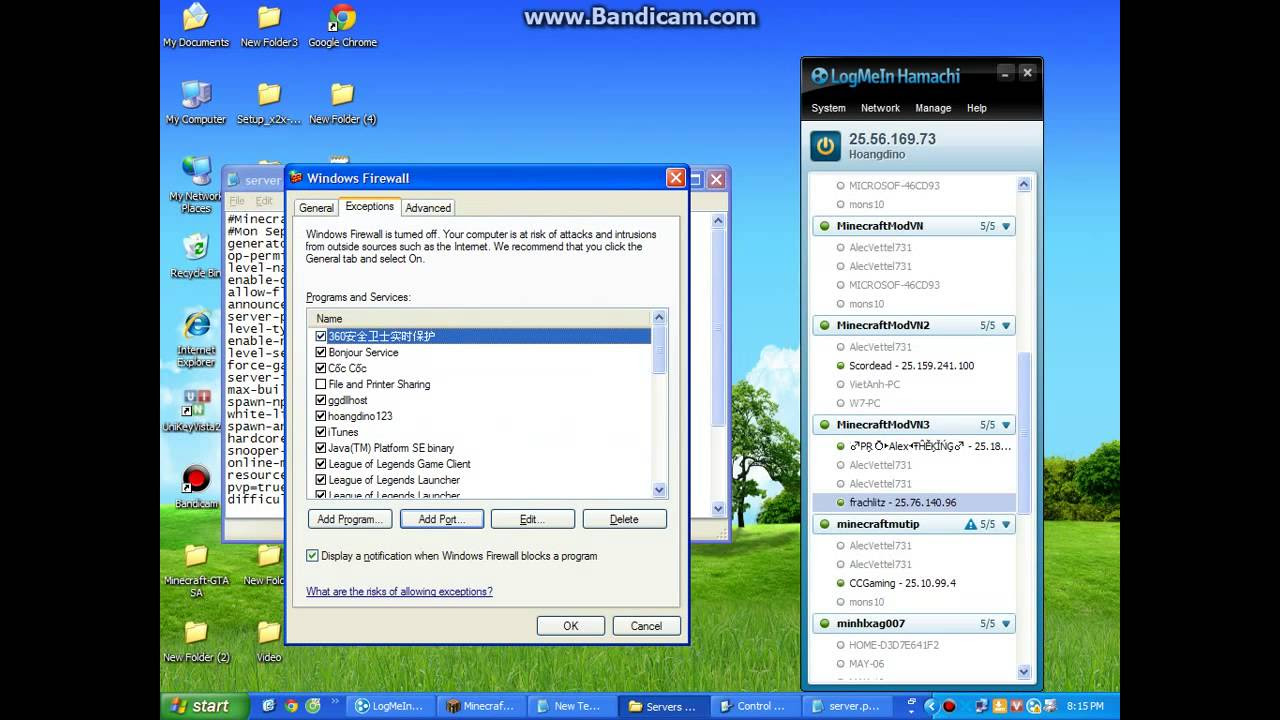Screen dimensions: 1280x720
Task: Collapse minhlxag007 network dropdown arrow
Action: [x=1006, y=624]
